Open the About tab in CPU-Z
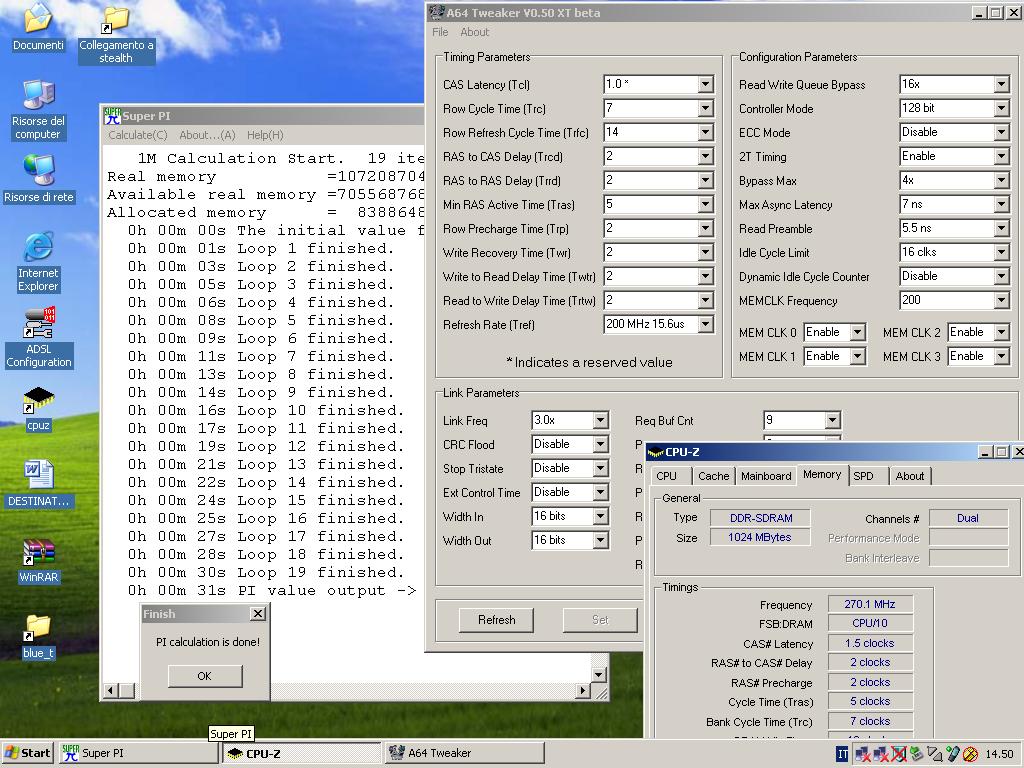 coord(910,476)
